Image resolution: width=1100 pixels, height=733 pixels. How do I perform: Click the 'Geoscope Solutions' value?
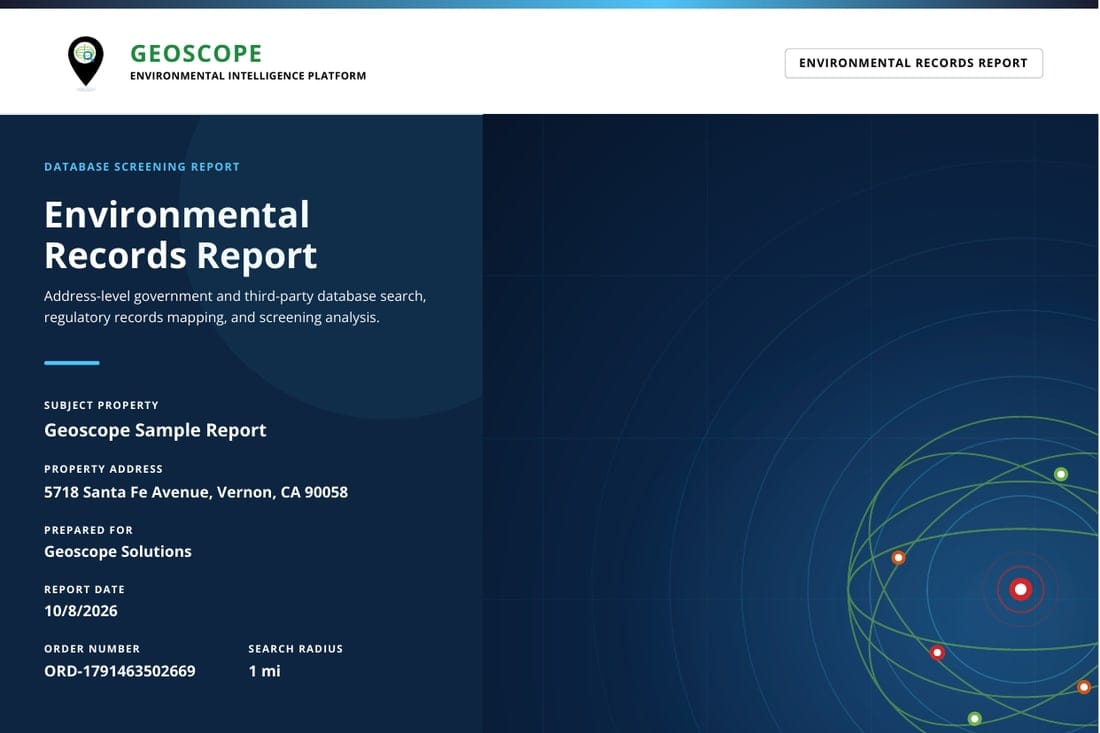(x=118, y=551)
